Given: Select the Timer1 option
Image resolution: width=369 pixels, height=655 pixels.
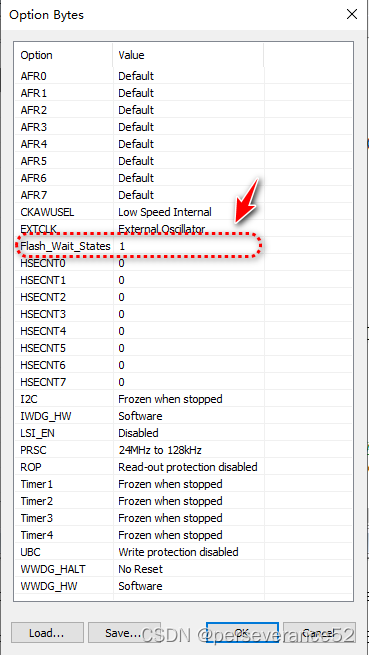Looking at the screenshot, I should 37,485.
